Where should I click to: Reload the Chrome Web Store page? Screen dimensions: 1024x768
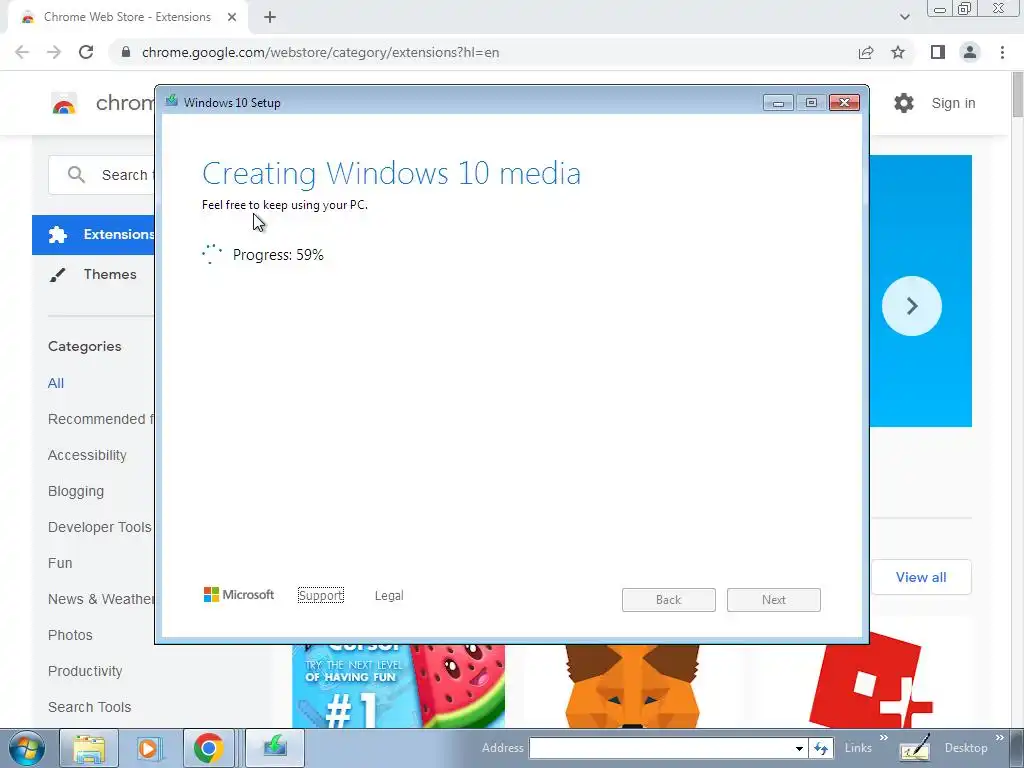(x=86, y=52)
